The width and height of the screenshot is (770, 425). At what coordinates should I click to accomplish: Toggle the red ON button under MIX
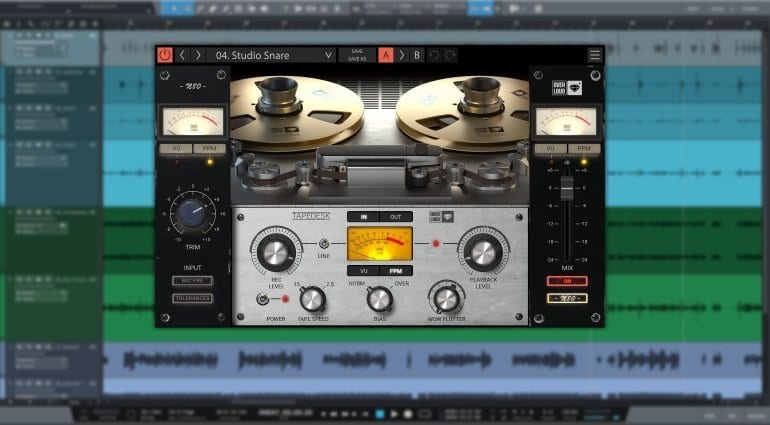coord(567,281)
